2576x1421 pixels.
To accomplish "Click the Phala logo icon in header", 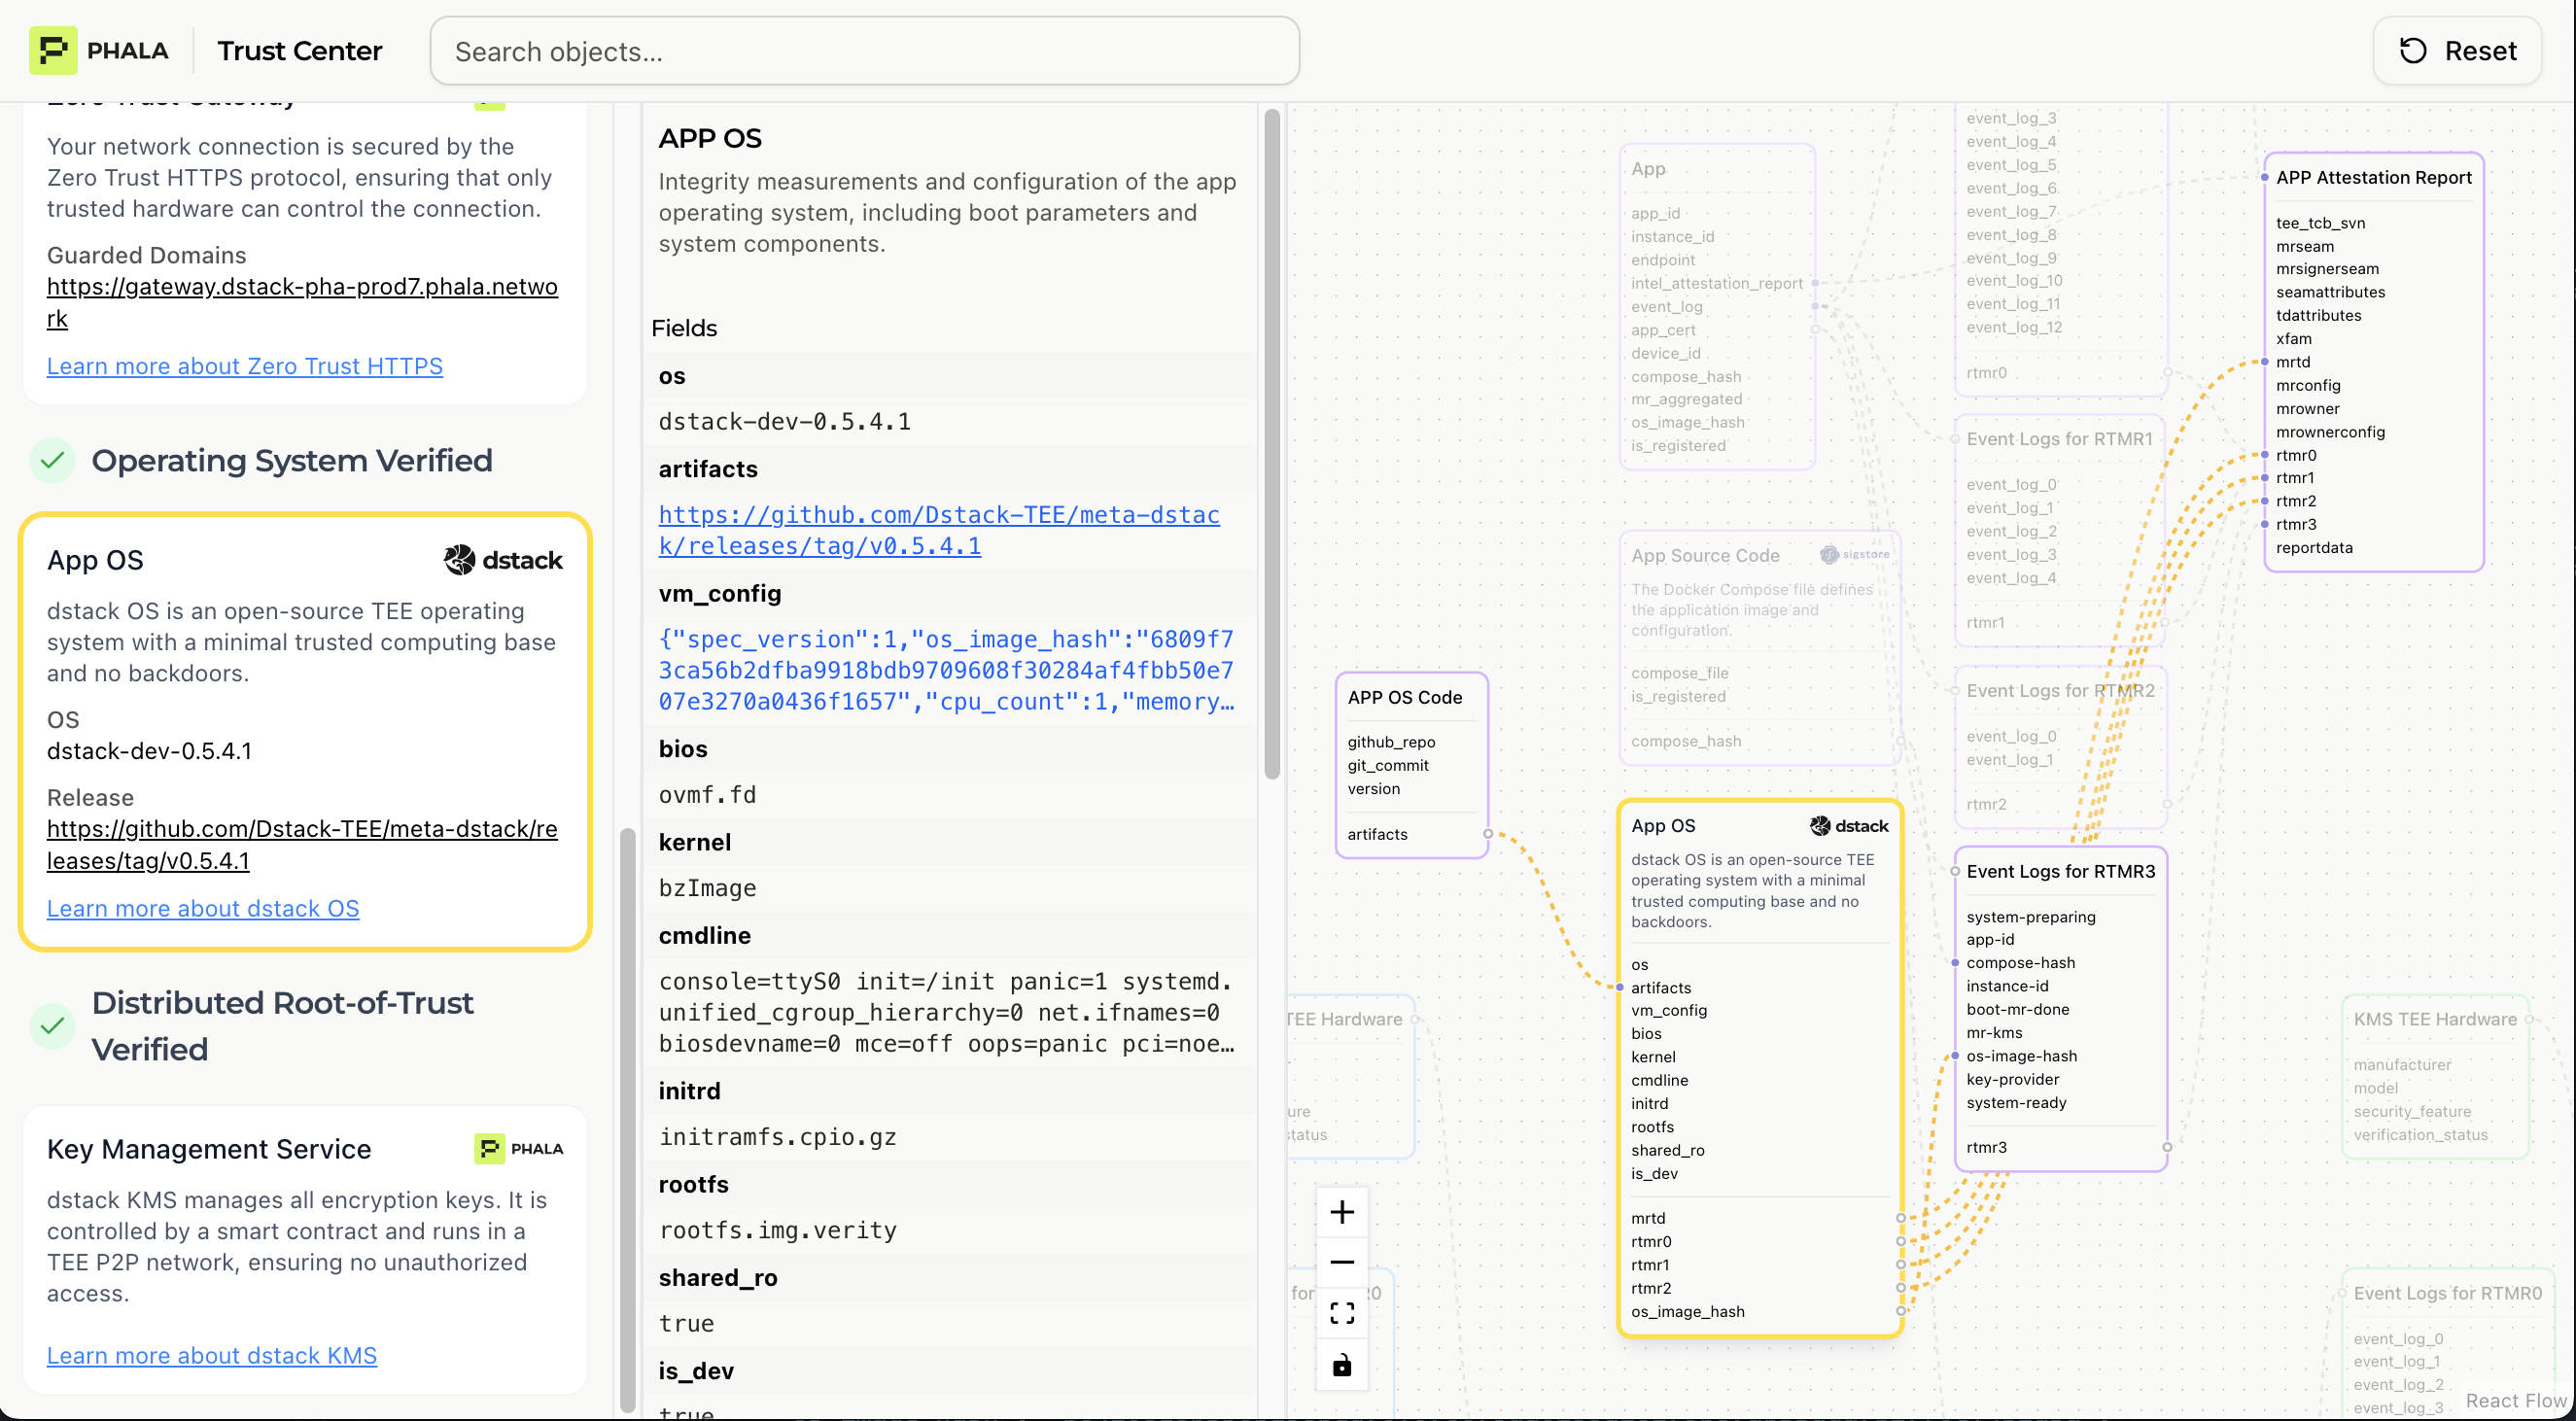I will tap(53, 51).
